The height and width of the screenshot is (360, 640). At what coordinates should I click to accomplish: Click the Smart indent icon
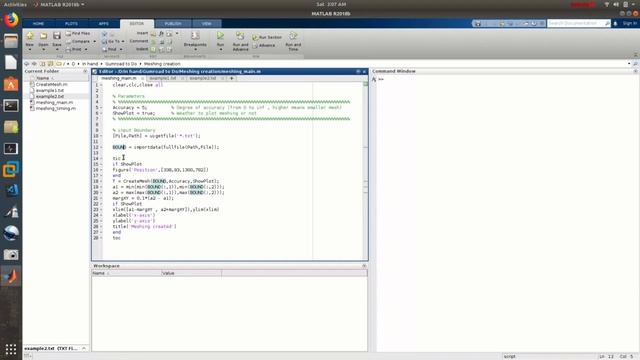tap(153, 49)
